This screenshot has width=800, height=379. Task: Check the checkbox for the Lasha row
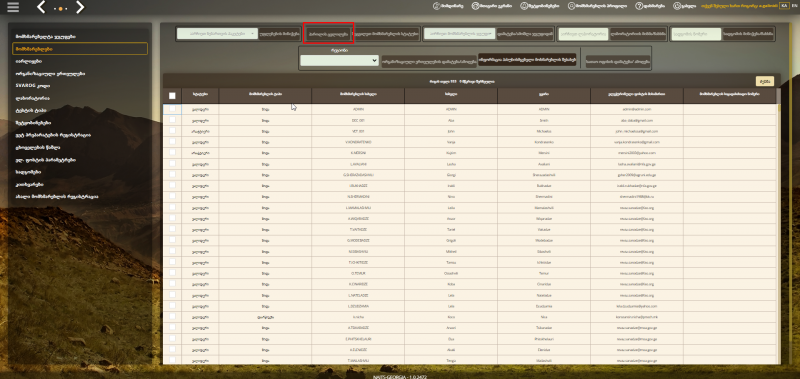tap(172, 164)
